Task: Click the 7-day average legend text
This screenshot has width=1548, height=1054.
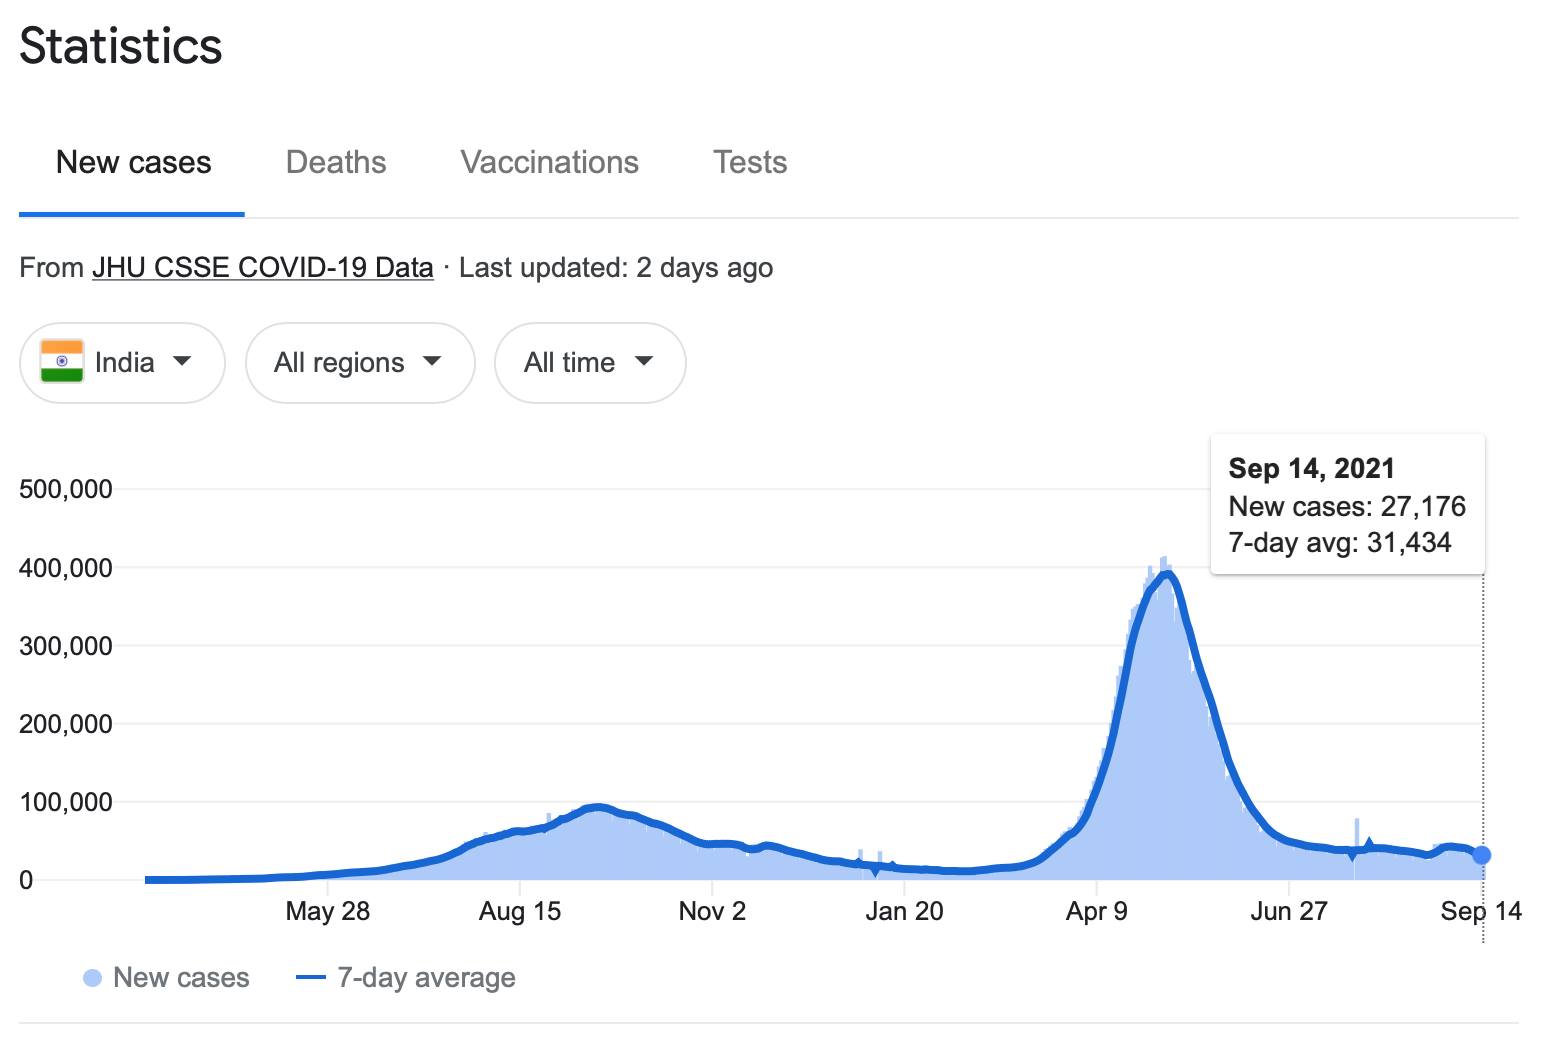Action: pyautogui.click(x=426, y=978)
